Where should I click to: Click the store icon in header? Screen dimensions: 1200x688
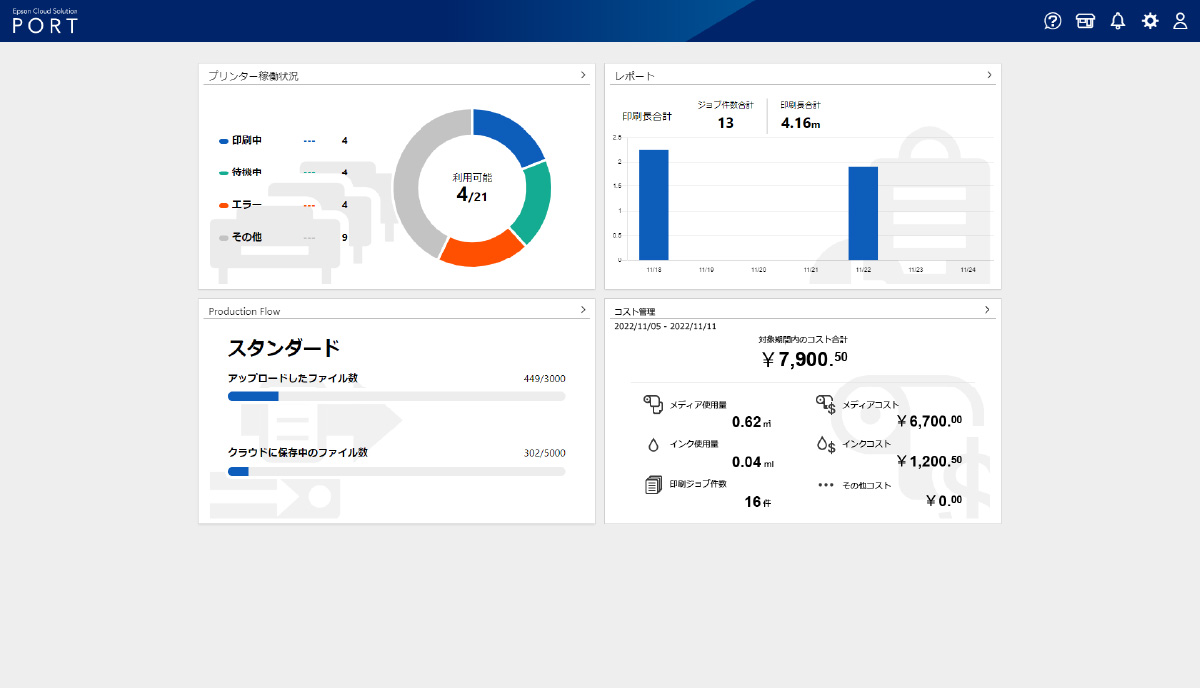tap(1085, 21)
